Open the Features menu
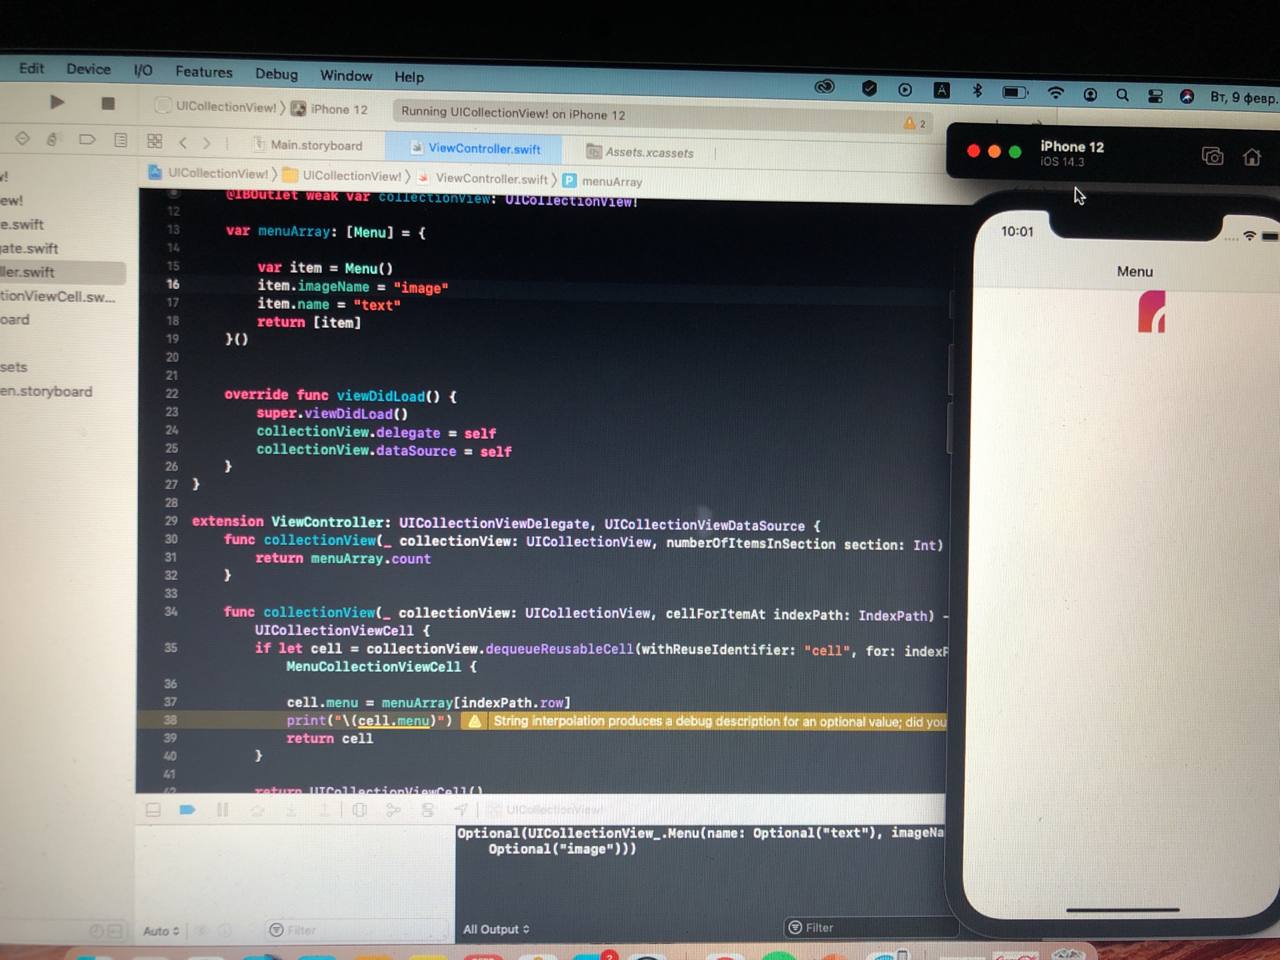The width and height of the screenshot is (1280, 960). click(x=204, y=72)
